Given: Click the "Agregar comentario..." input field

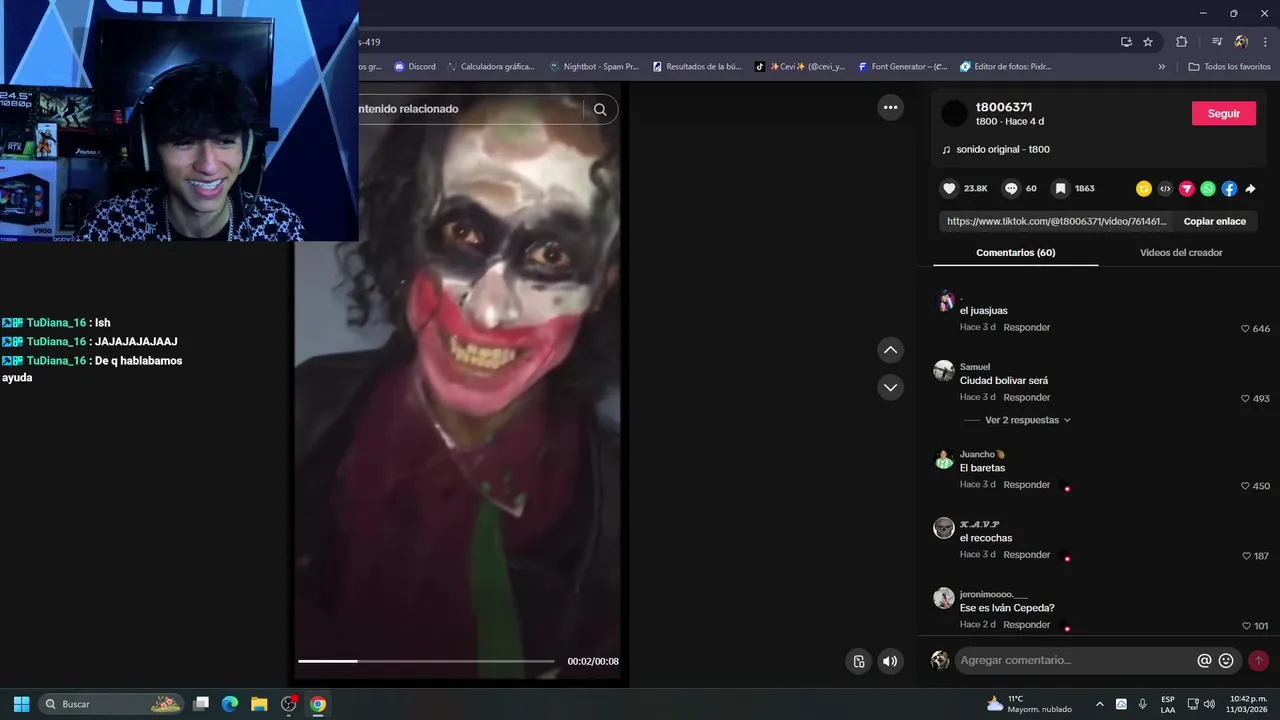Looking at the screenshot, I should [x=1075, y=660].
